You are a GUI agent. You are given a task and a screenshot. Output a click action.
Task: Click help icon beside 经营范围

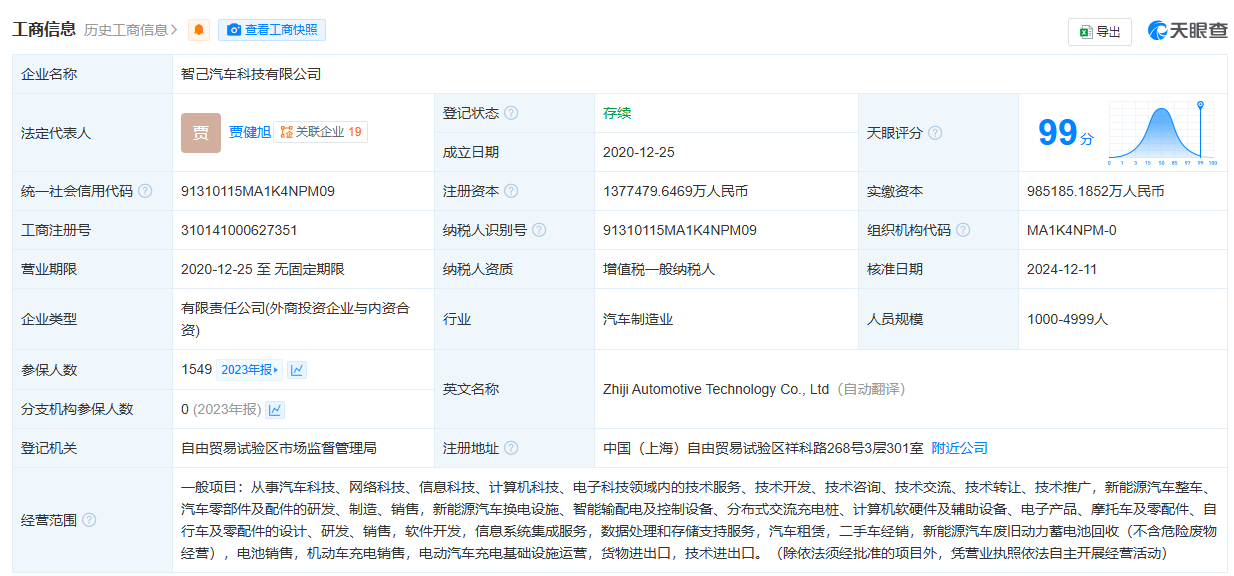(89, 520)
